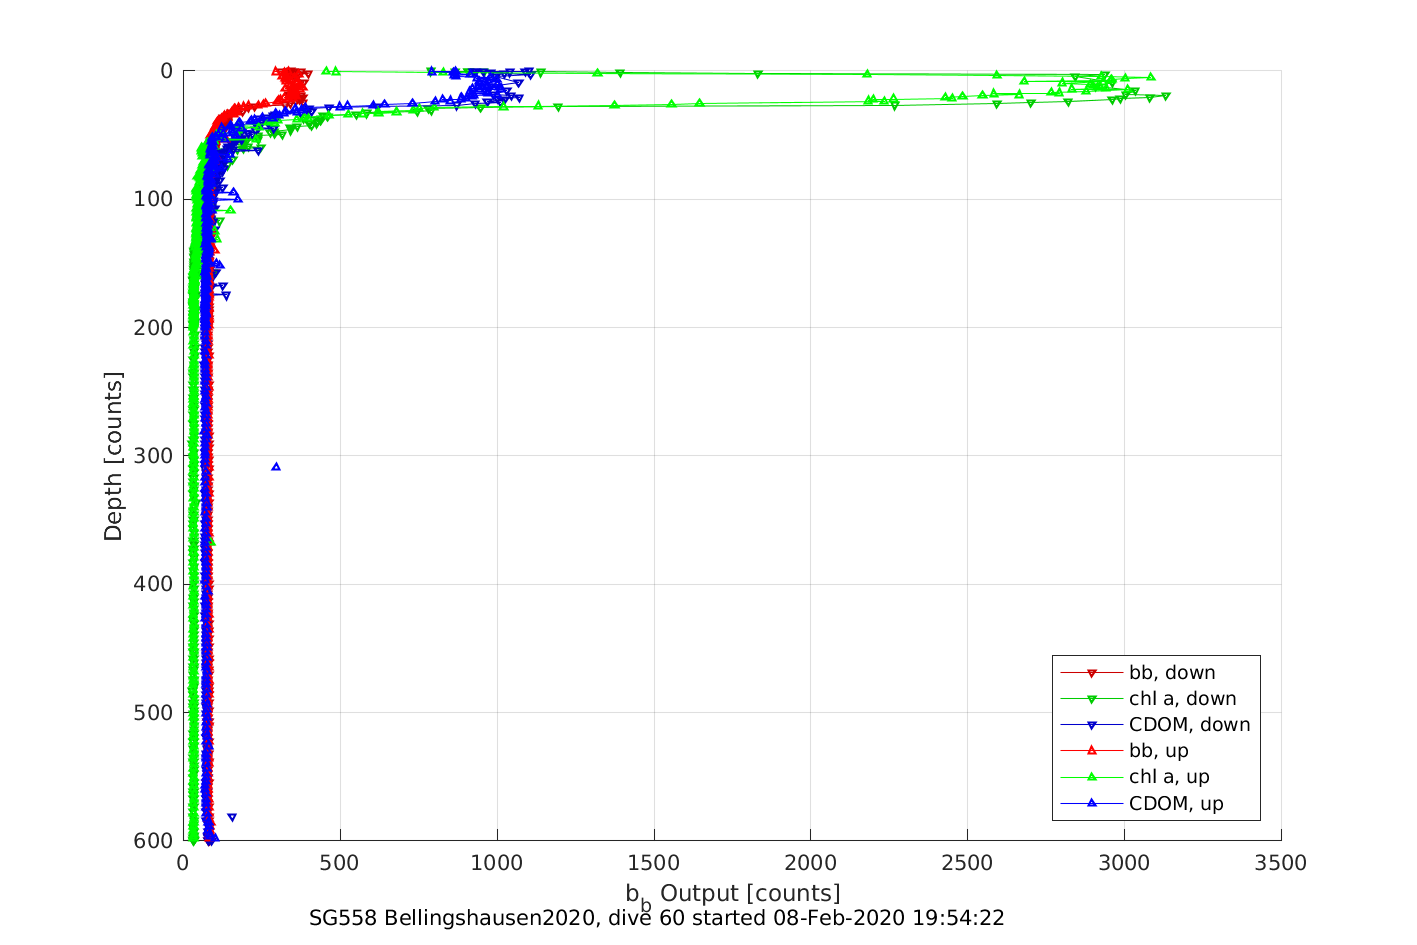The height and width of the screenshot is (945, 1417).
Task: Click the x-axis tick label 500
Action: tap(340, 863)
